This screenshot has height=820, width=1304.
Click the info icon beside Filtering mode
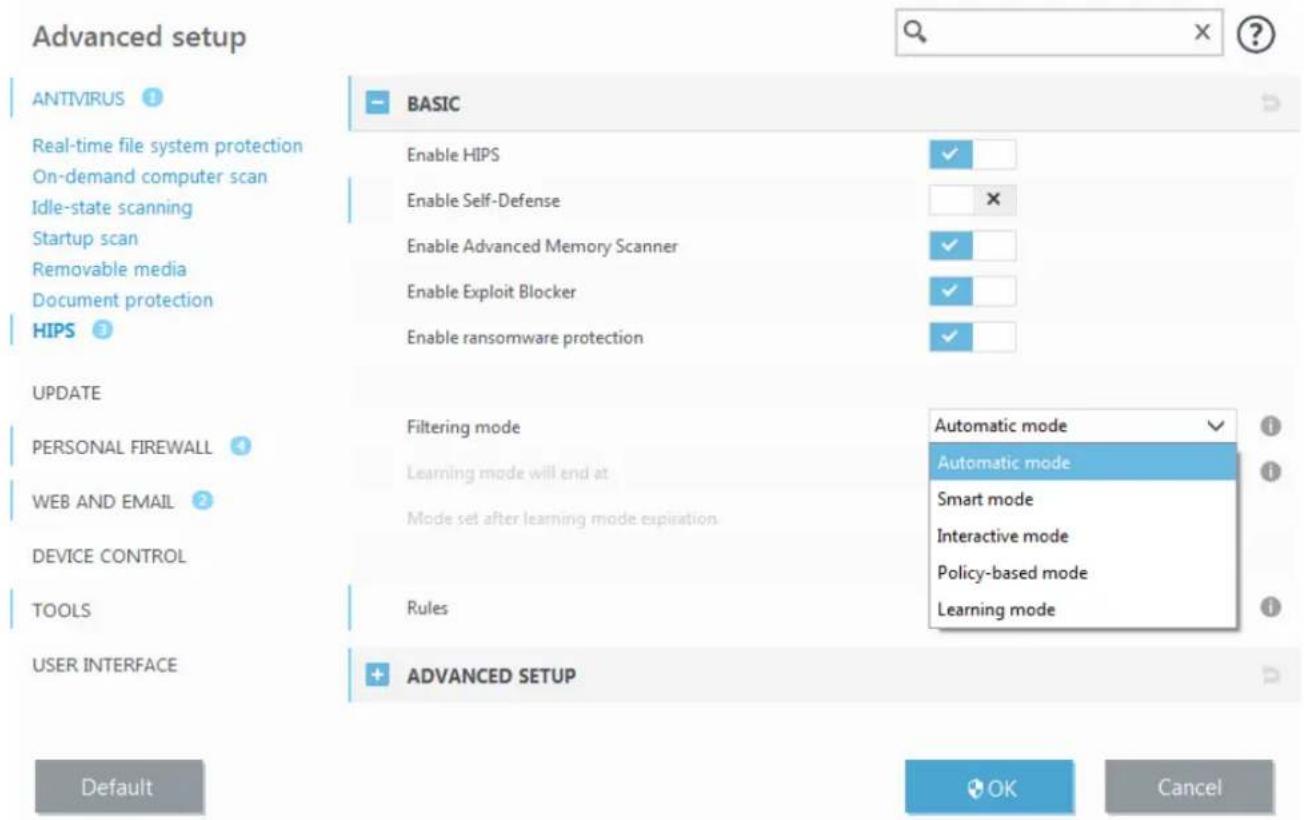pos(1270,426)
